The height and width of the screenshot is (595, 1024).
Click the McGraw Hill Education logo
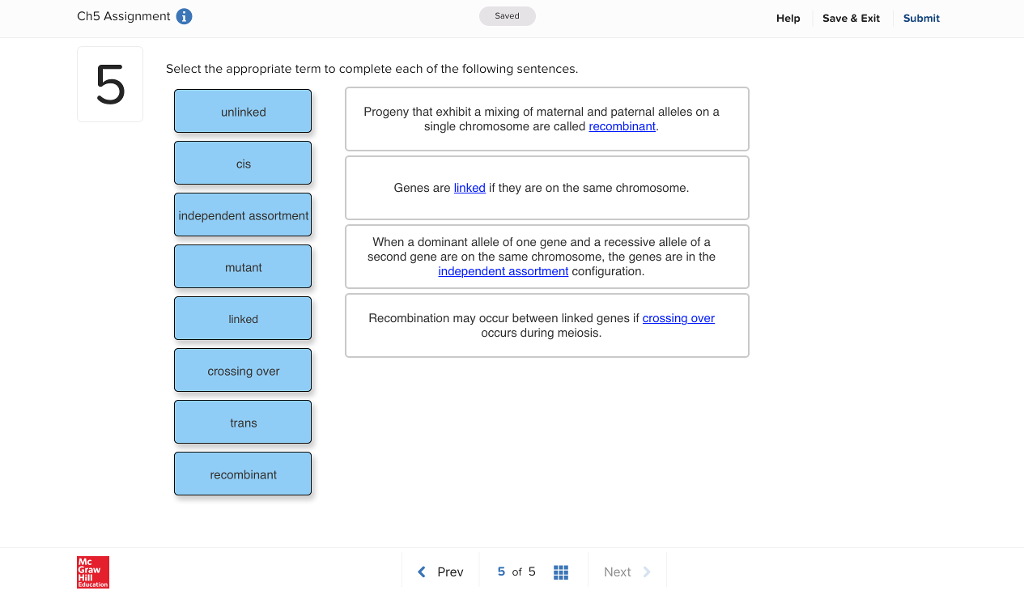(x=92, y=571)
